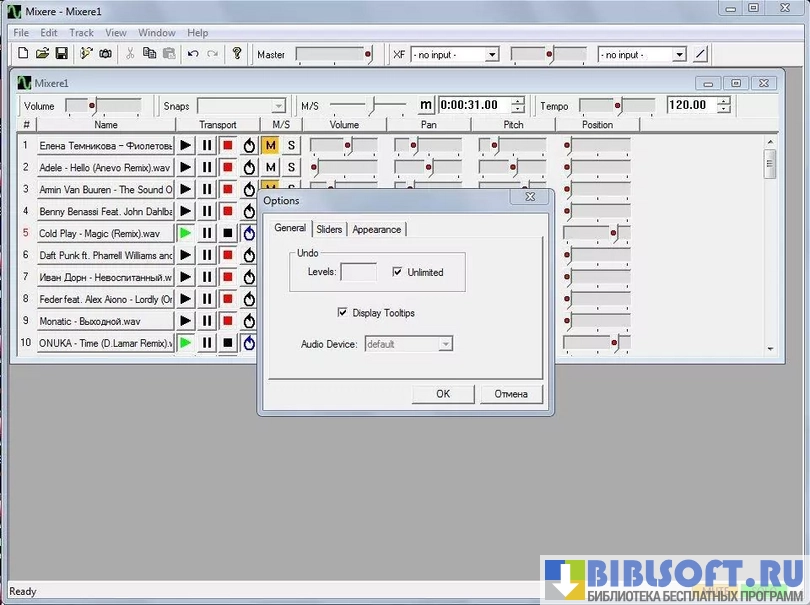Viewport: 810px width, 605px height.
Task: Click the question mark Help icon
Action: pyautogui.click(x=237, y=53)
